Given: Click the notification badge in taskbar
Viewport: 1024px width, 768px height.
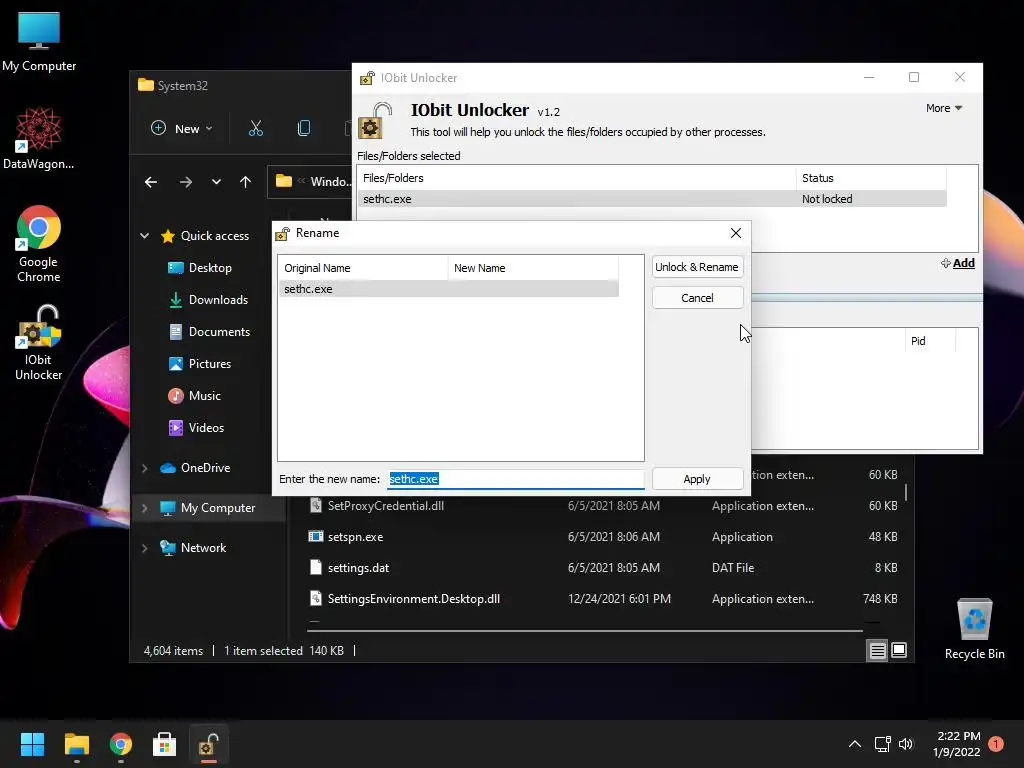Looking at the screenshot, I should click(996, 744).
